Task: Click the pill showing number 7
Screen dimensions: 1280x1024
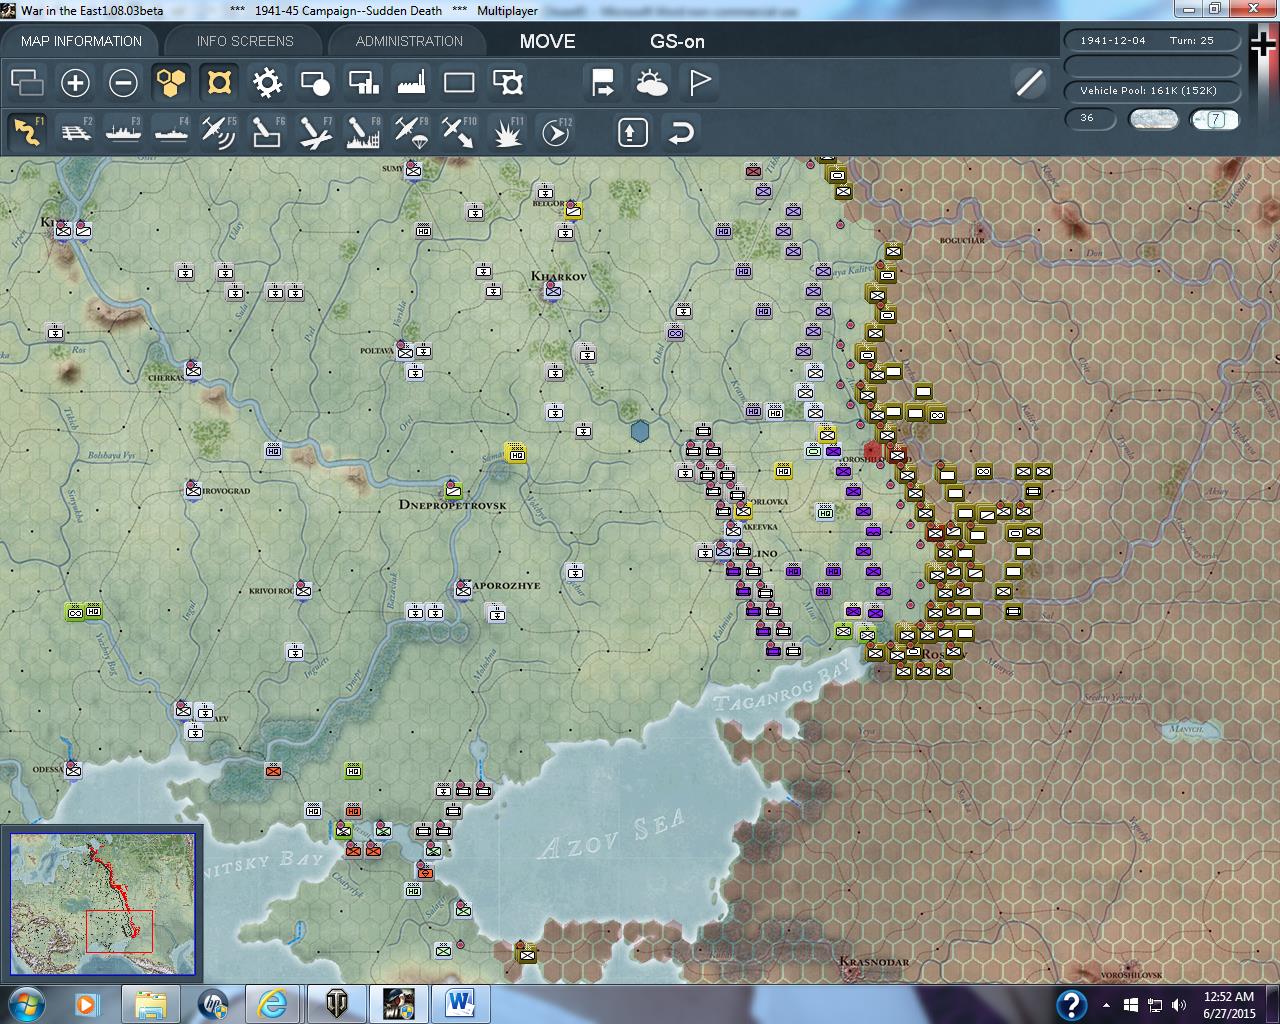Action: [1215, 119]
